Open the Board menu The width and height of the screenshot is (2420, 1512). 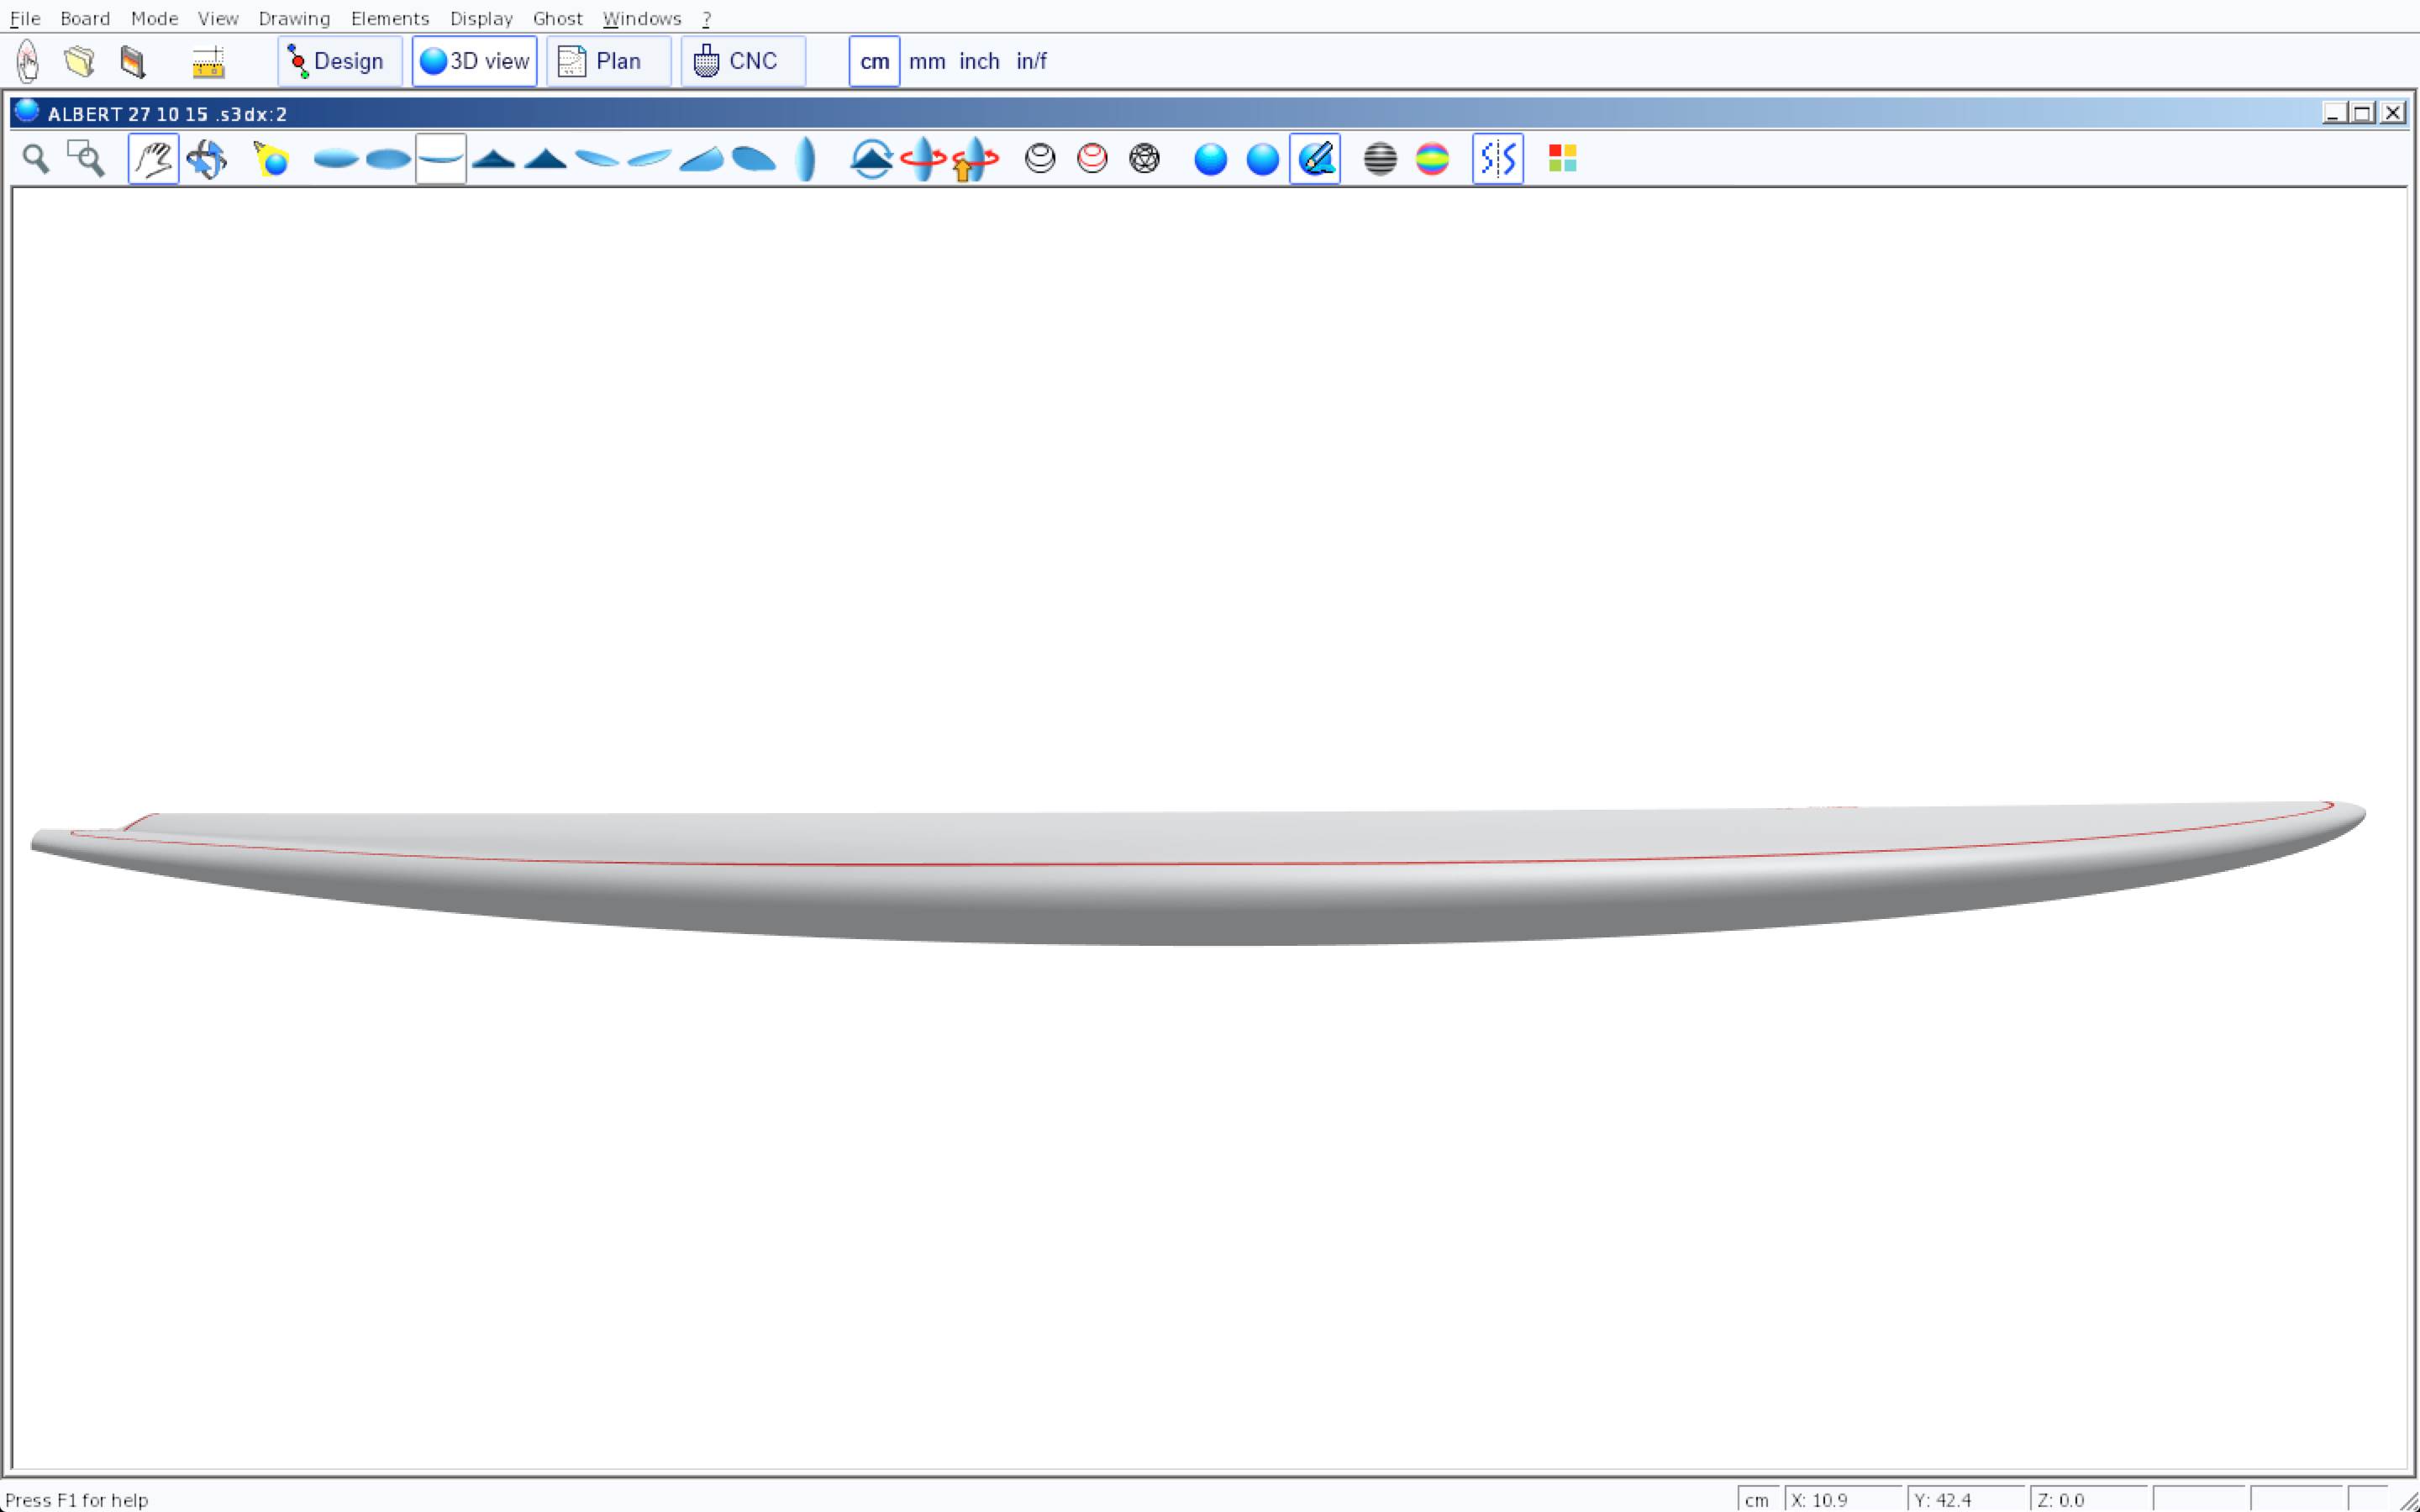tap(85, 18)
